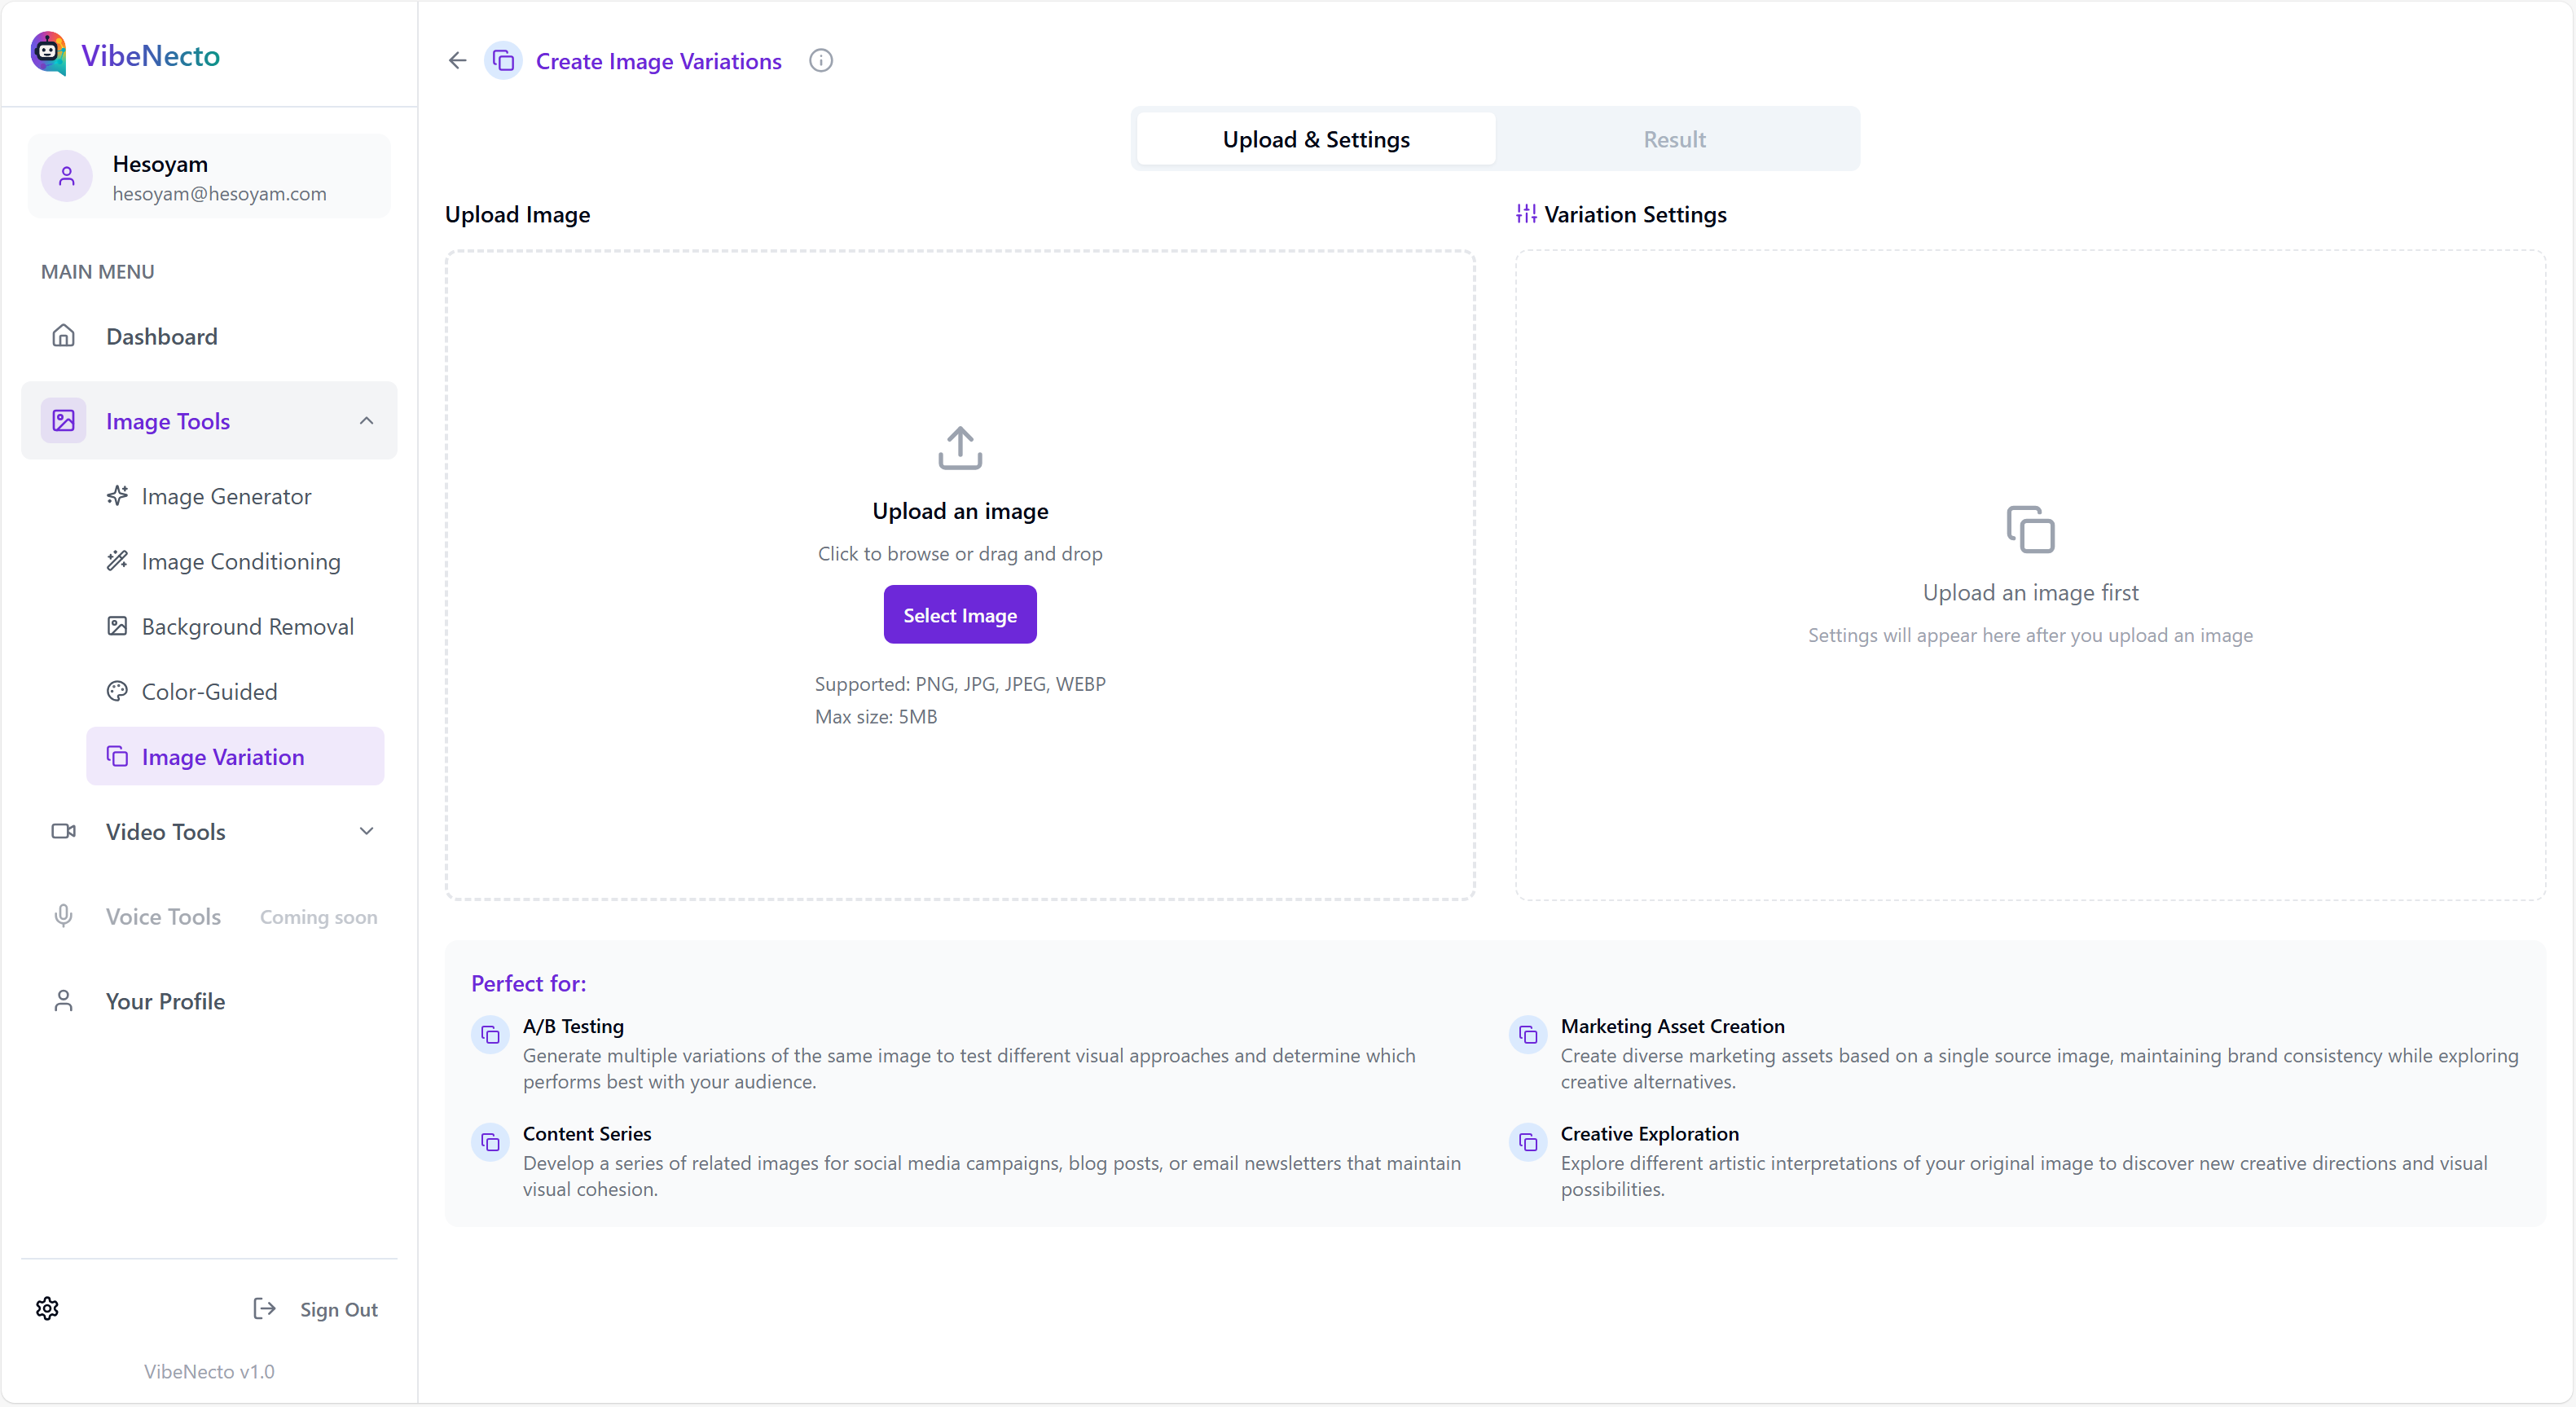Open the Image Generator tool
Image resolution: width=2576 pixels, height=1407 pixels.
click(x=226, y=496)
